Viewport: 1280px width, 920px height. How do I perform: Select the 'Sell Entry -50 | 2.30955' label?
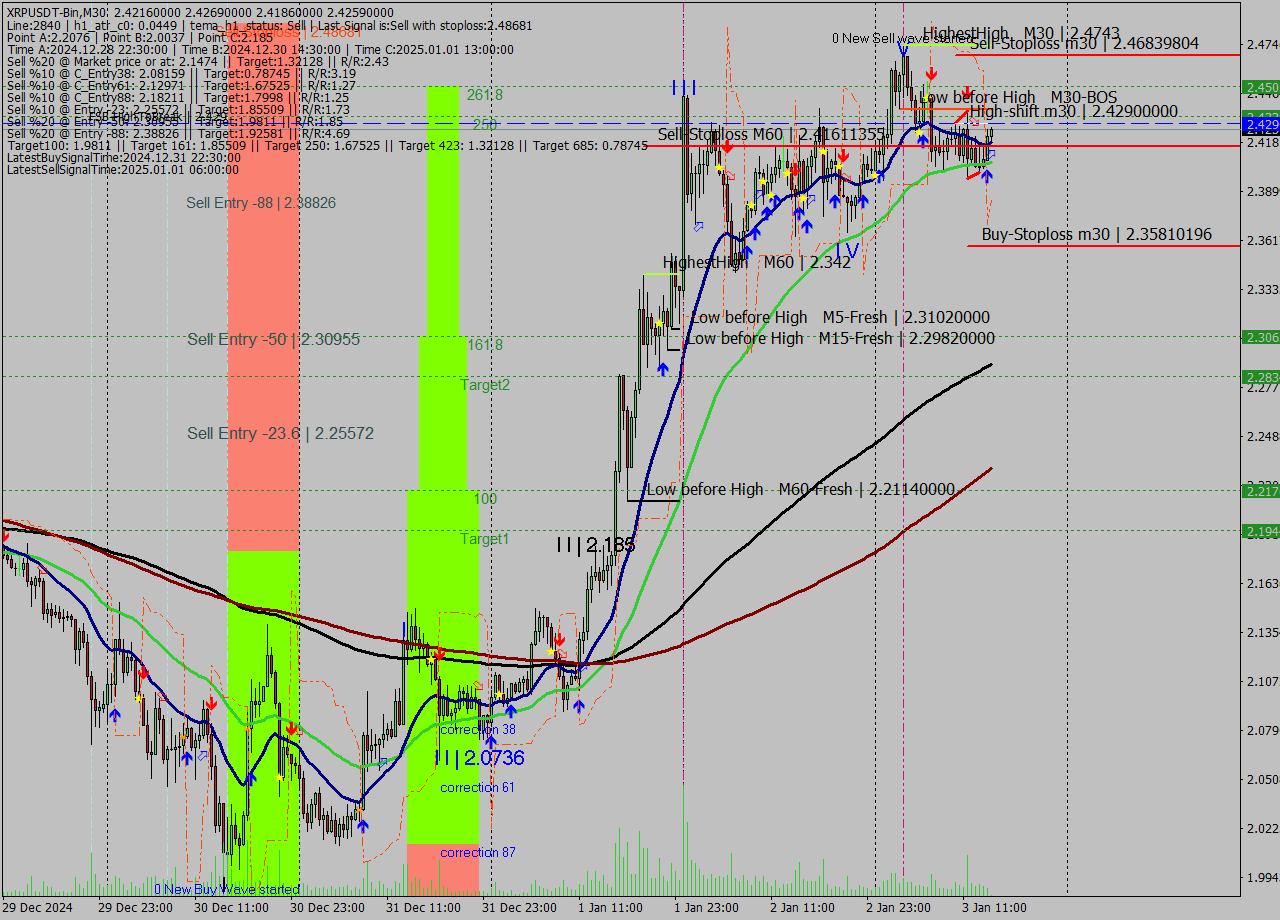pyautogui.click(x=273, y=340)
